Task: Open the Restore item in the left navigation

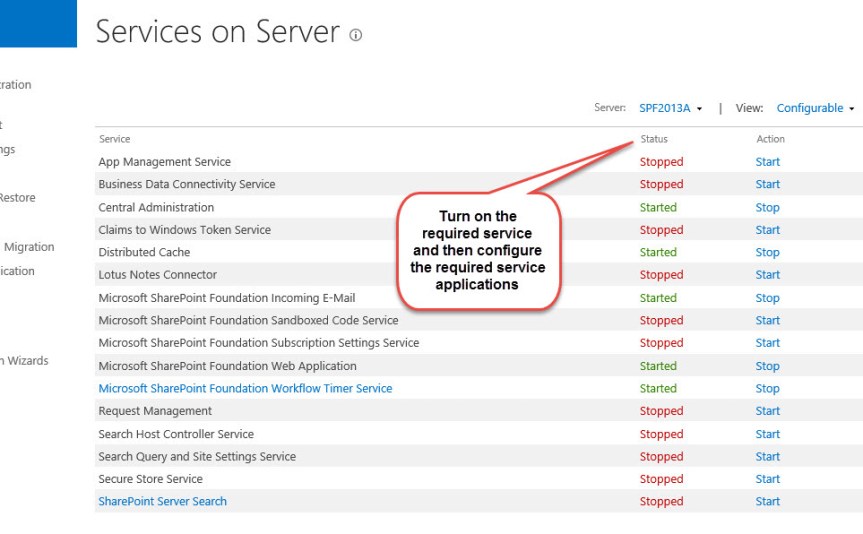Action: pyautogui.click(x=18, y=198)
